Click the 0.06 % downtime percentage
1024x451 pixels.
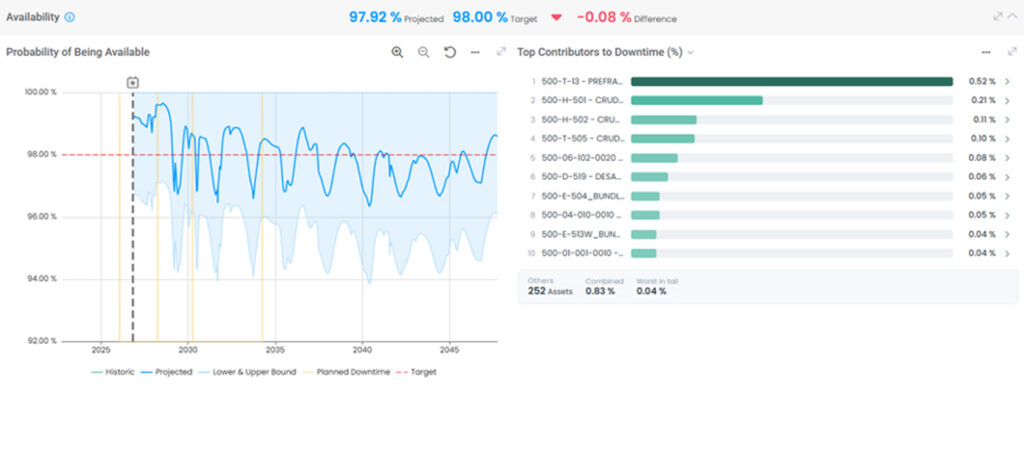click(984, 177)
